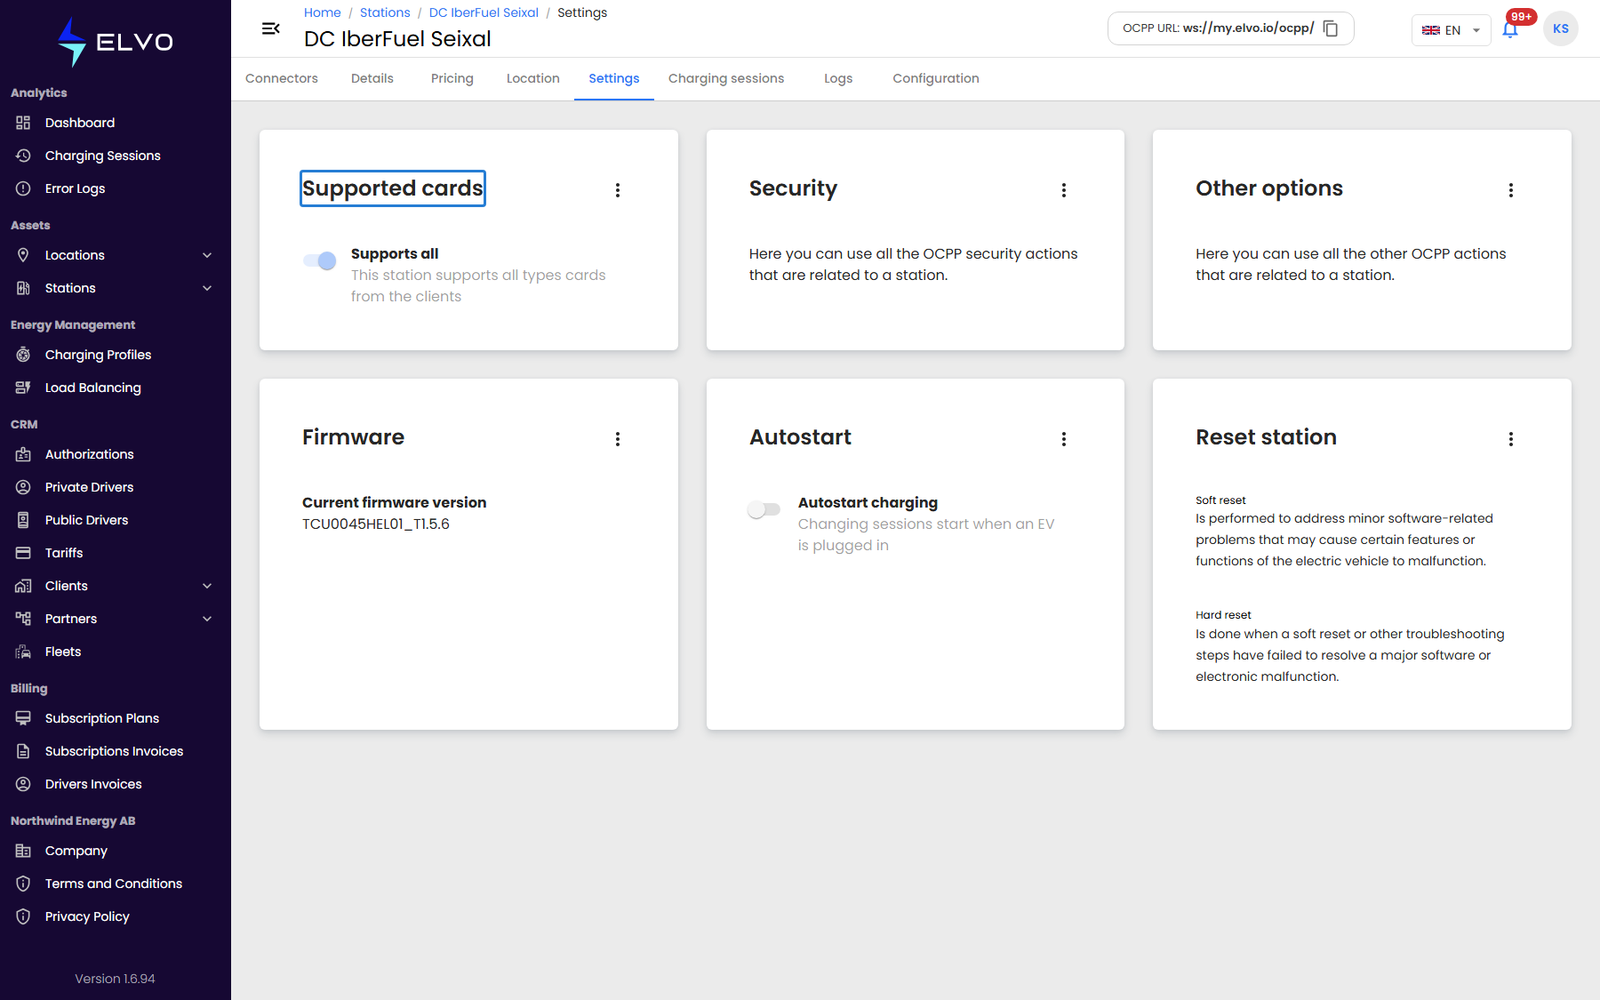1600x1000 pixels.
Task: Click the Subscription Plans sidebar icon
Action: pyautogui.click(x=23, y=718)
